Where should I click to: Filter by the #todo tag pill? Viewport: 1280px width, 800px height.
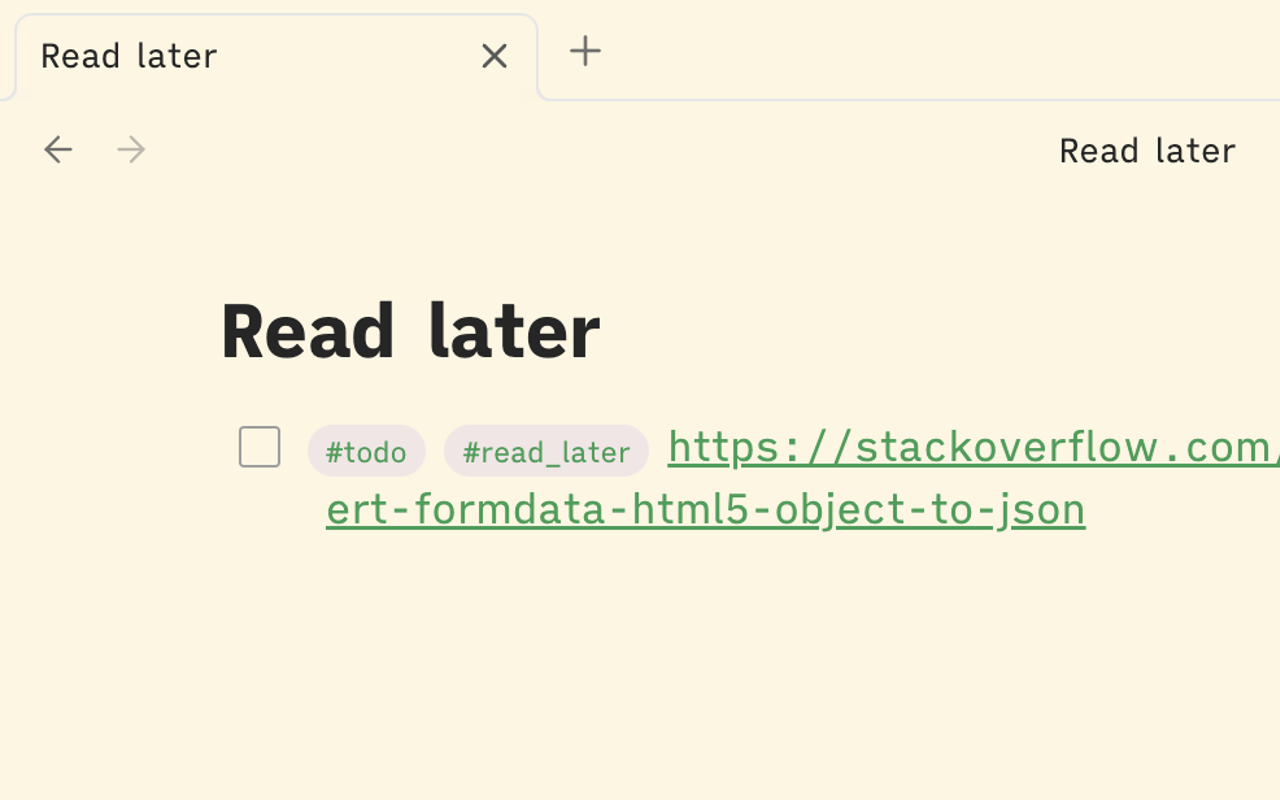[366, 450]
